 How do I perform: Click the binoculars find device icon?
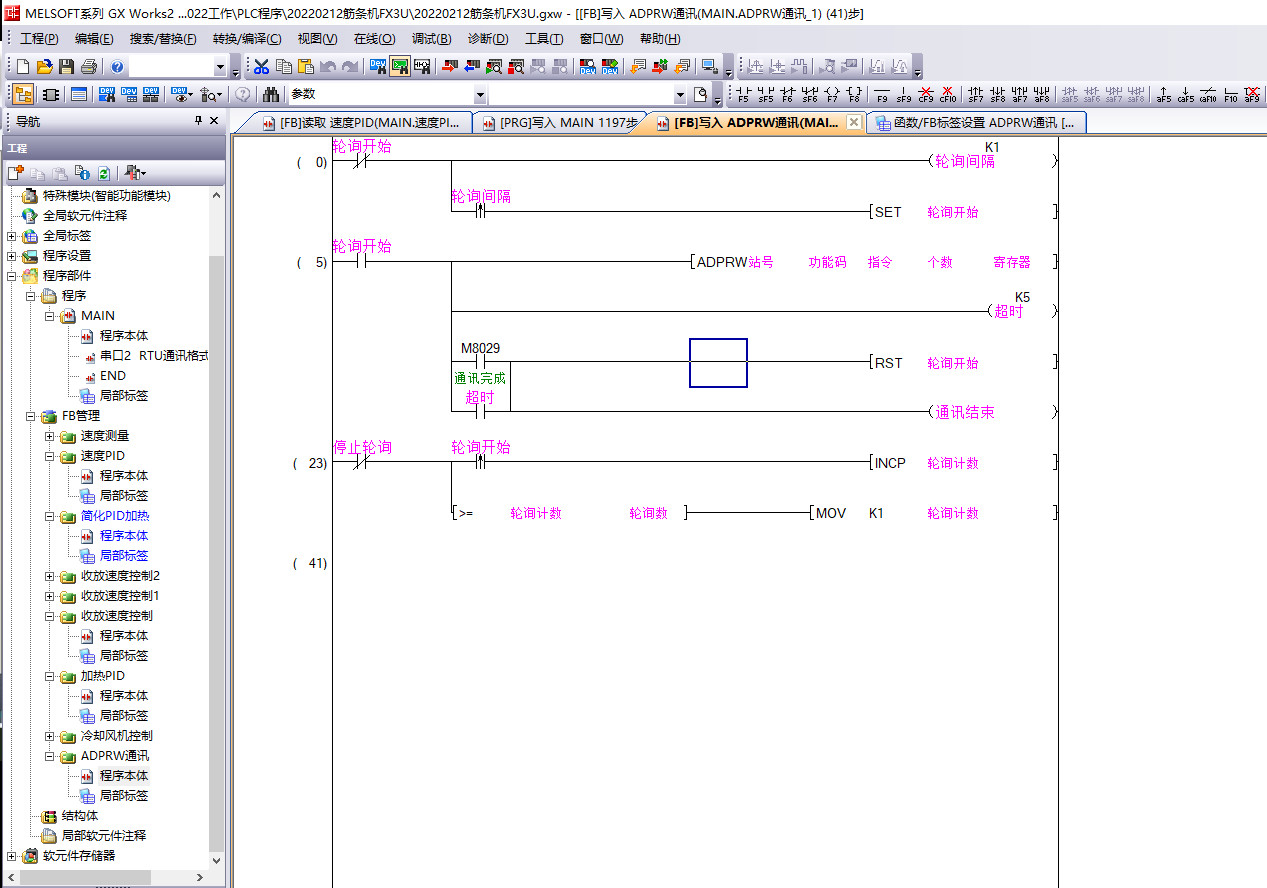pos(271,94)
